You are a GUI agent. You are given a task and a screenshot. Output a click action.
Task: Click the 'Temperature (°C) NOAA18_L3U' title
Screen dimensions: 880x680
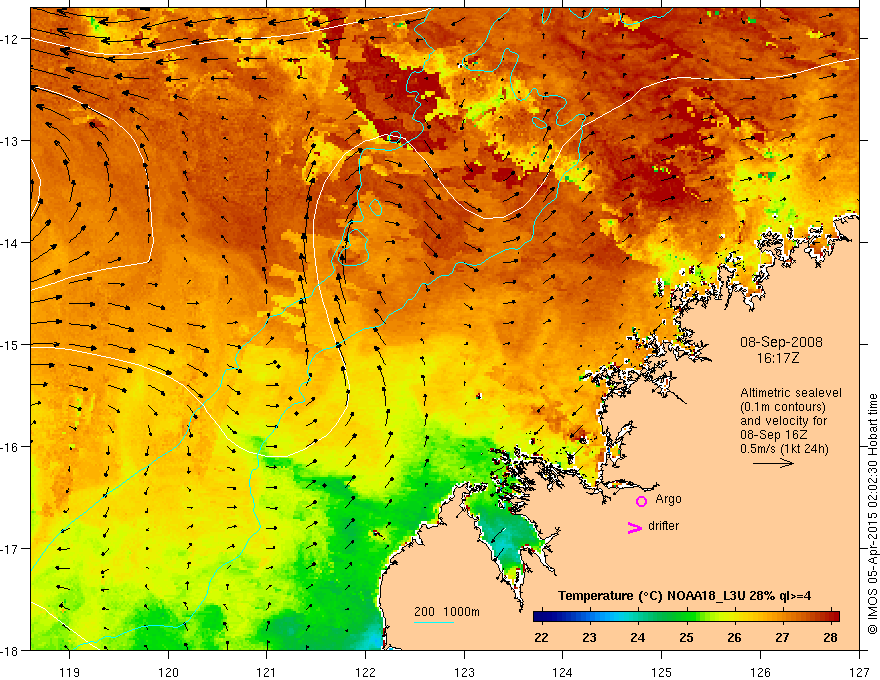652,595
